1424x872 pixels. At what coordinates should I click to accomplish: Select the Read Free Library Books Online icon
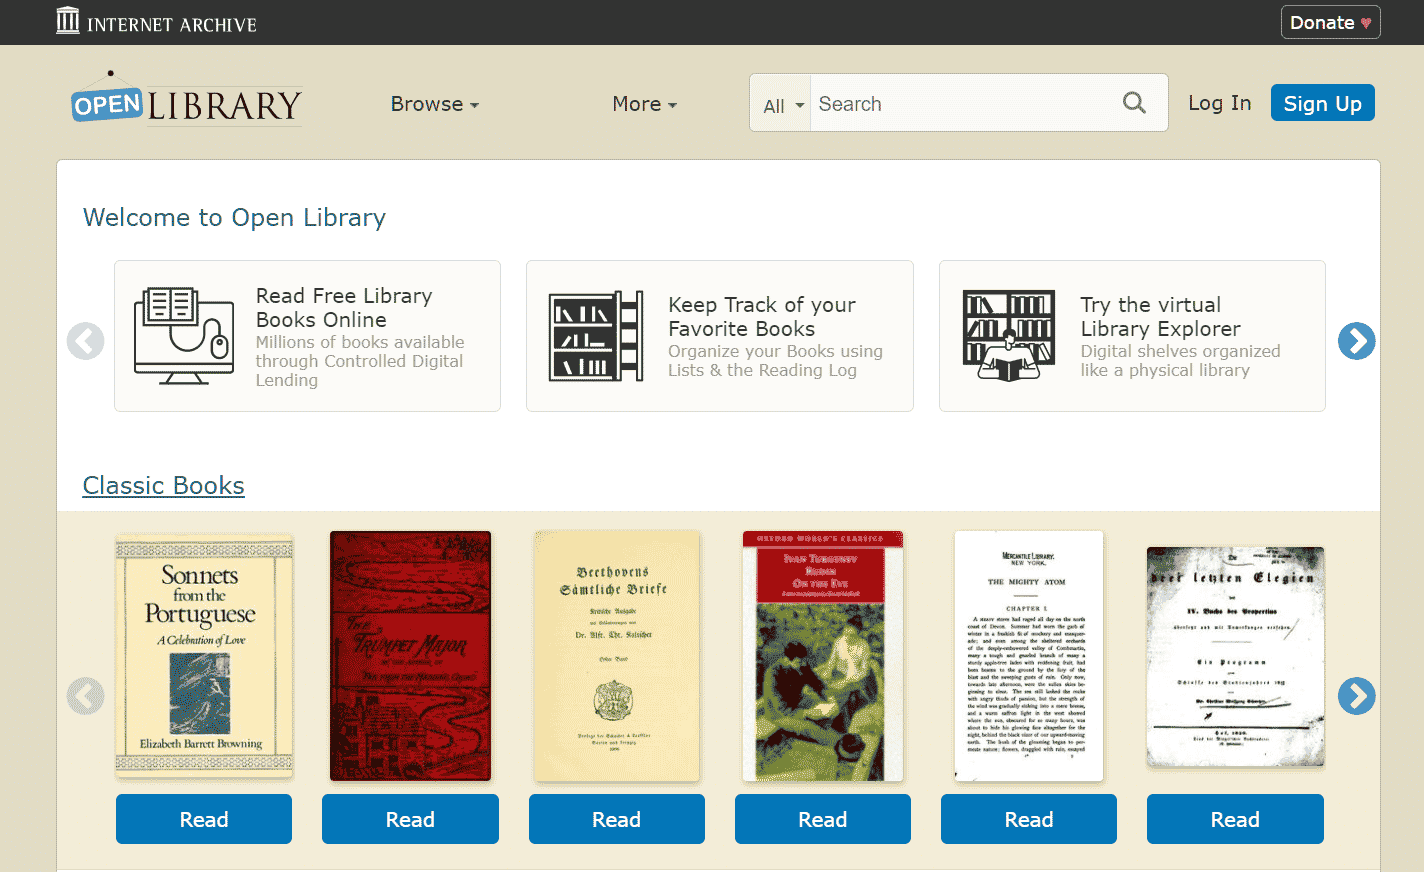point(184,335)
